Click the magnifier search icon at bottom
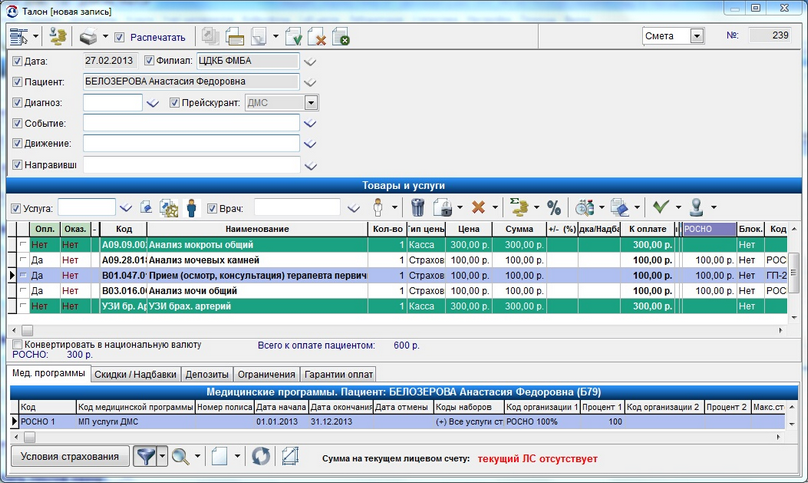This screenshot has width=808, height=483. [180, 456]
